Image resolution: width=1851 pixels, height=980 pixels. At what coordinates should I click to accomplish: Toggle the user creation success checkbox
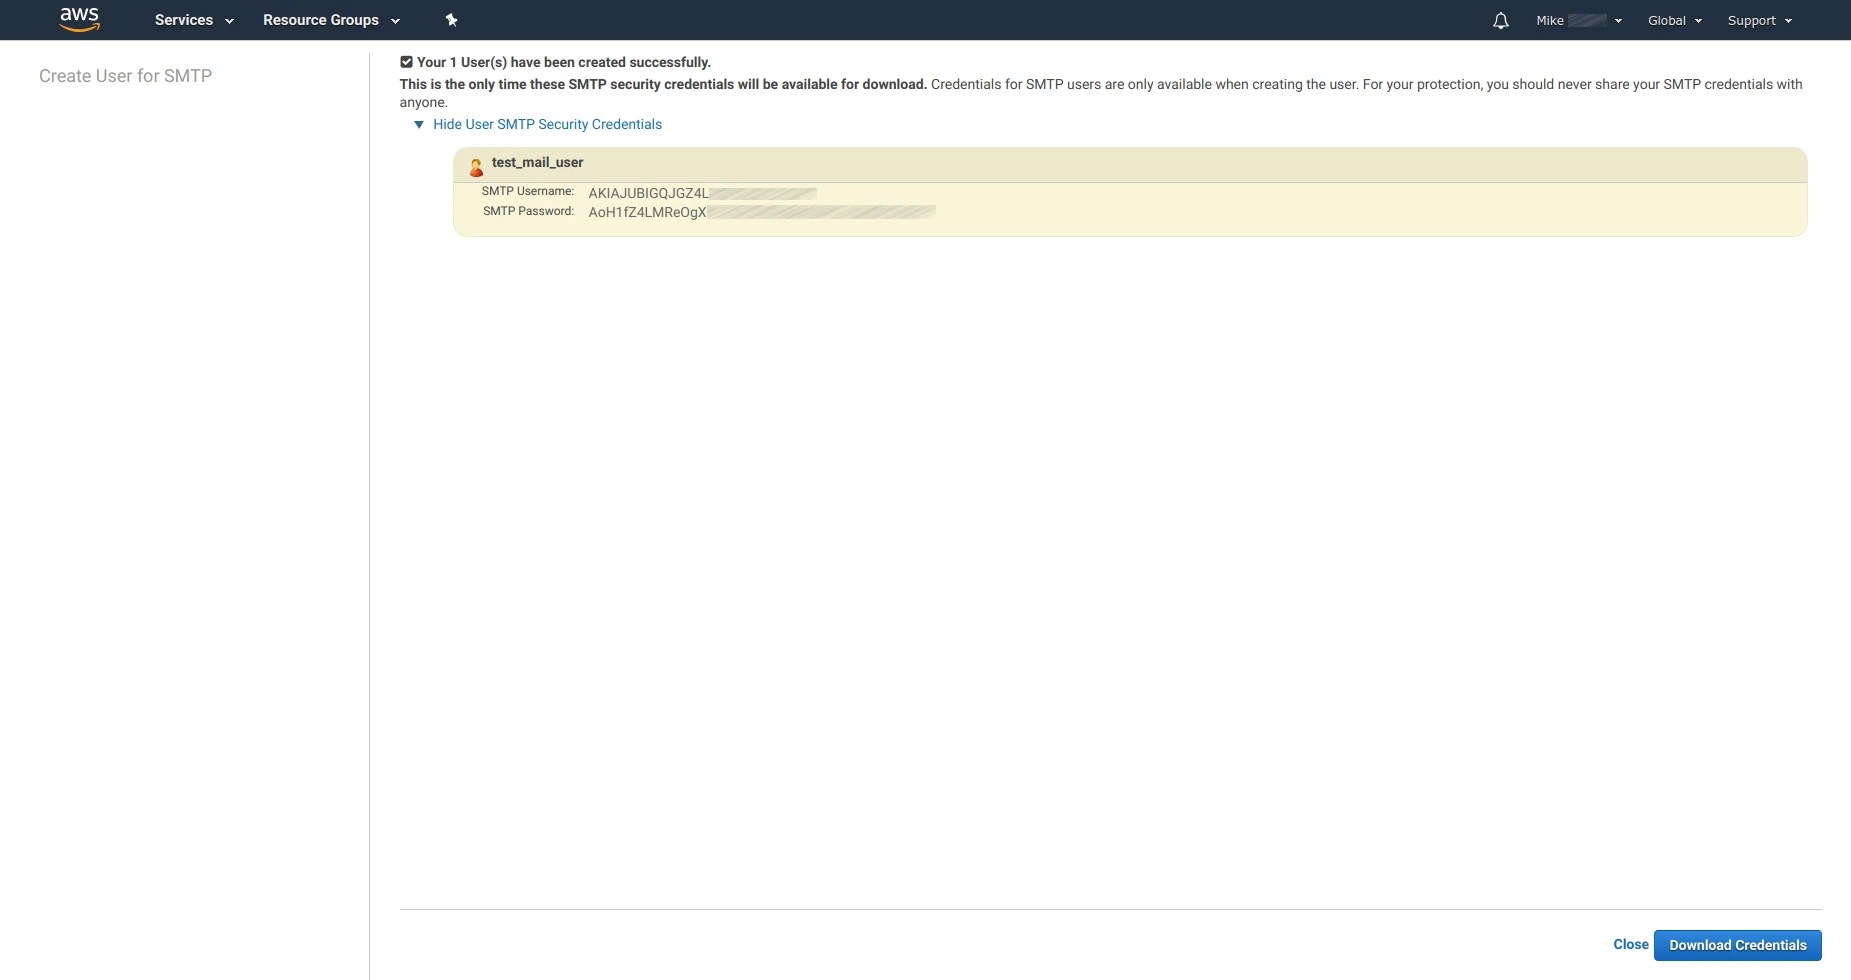(406, 62)
